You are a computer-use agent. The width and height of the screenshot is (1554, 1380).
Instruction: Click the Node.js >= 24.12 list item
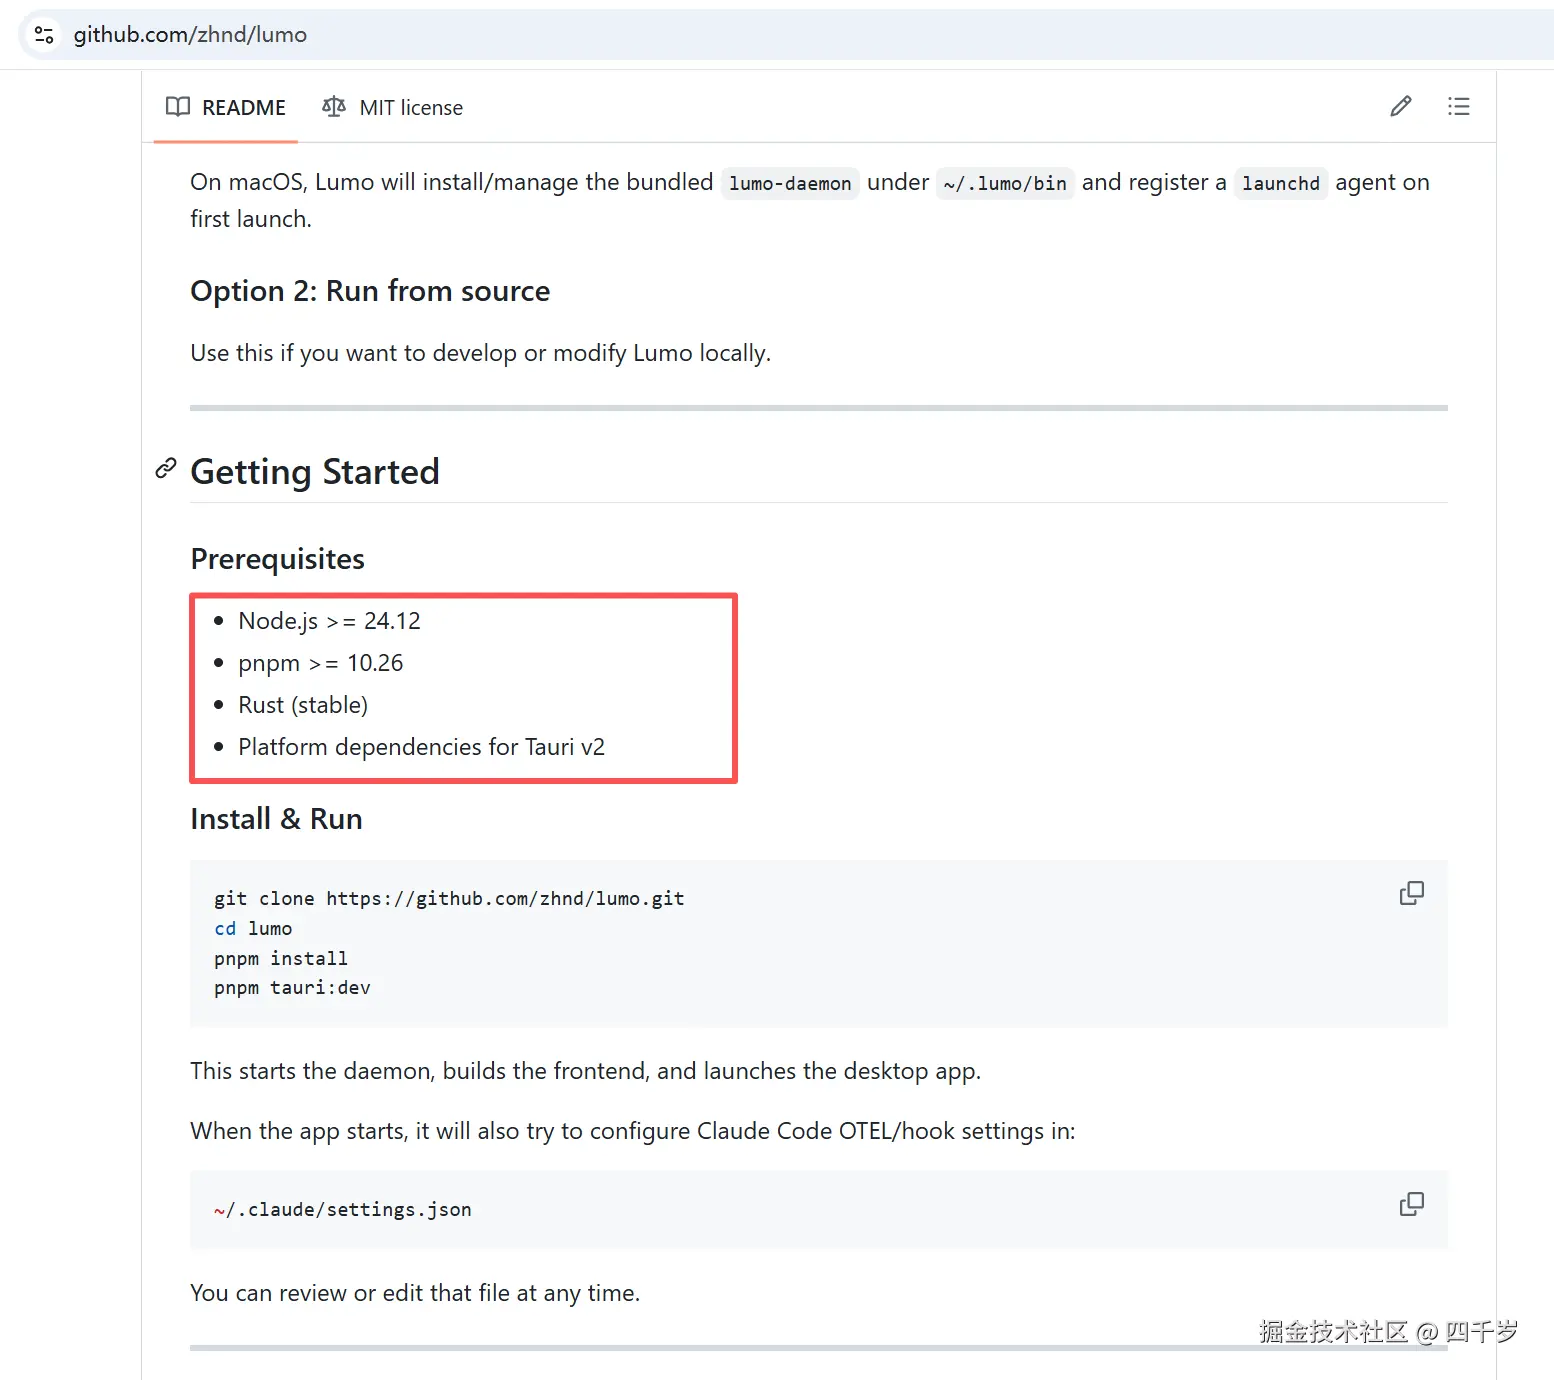click(x=329, y=621)
